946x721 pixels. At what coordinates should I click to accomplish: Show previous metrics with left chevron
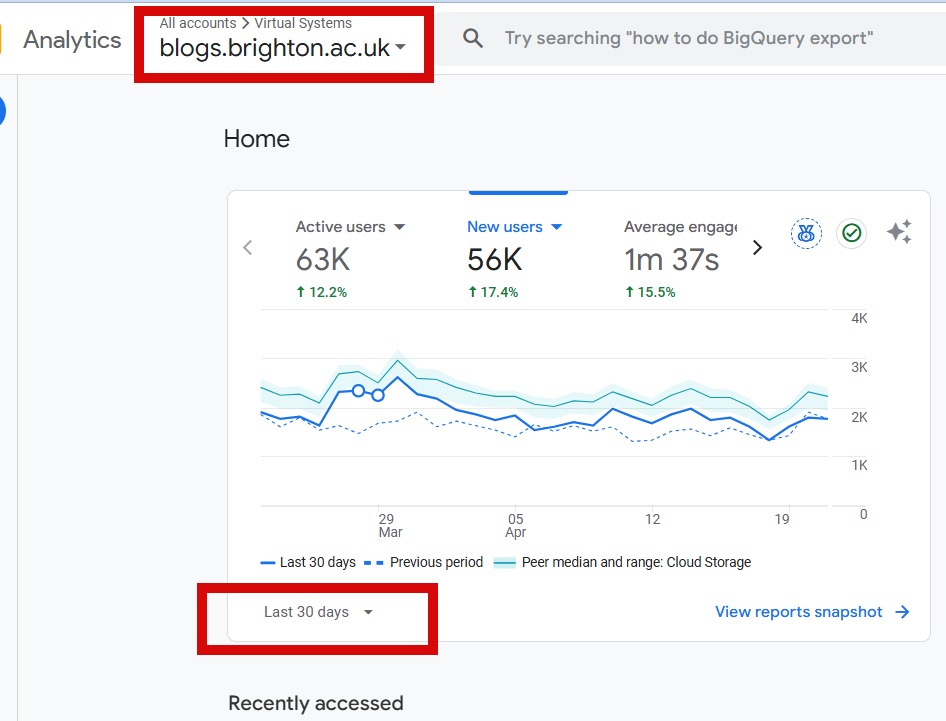248,248
